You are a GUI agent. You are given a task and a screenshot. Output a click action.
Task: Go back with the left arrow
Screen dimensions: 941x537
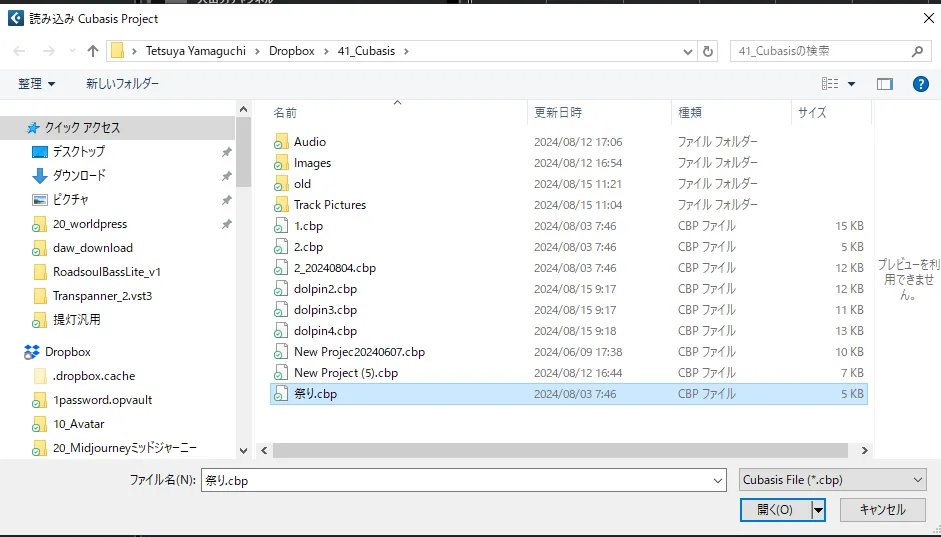[19, 51]
